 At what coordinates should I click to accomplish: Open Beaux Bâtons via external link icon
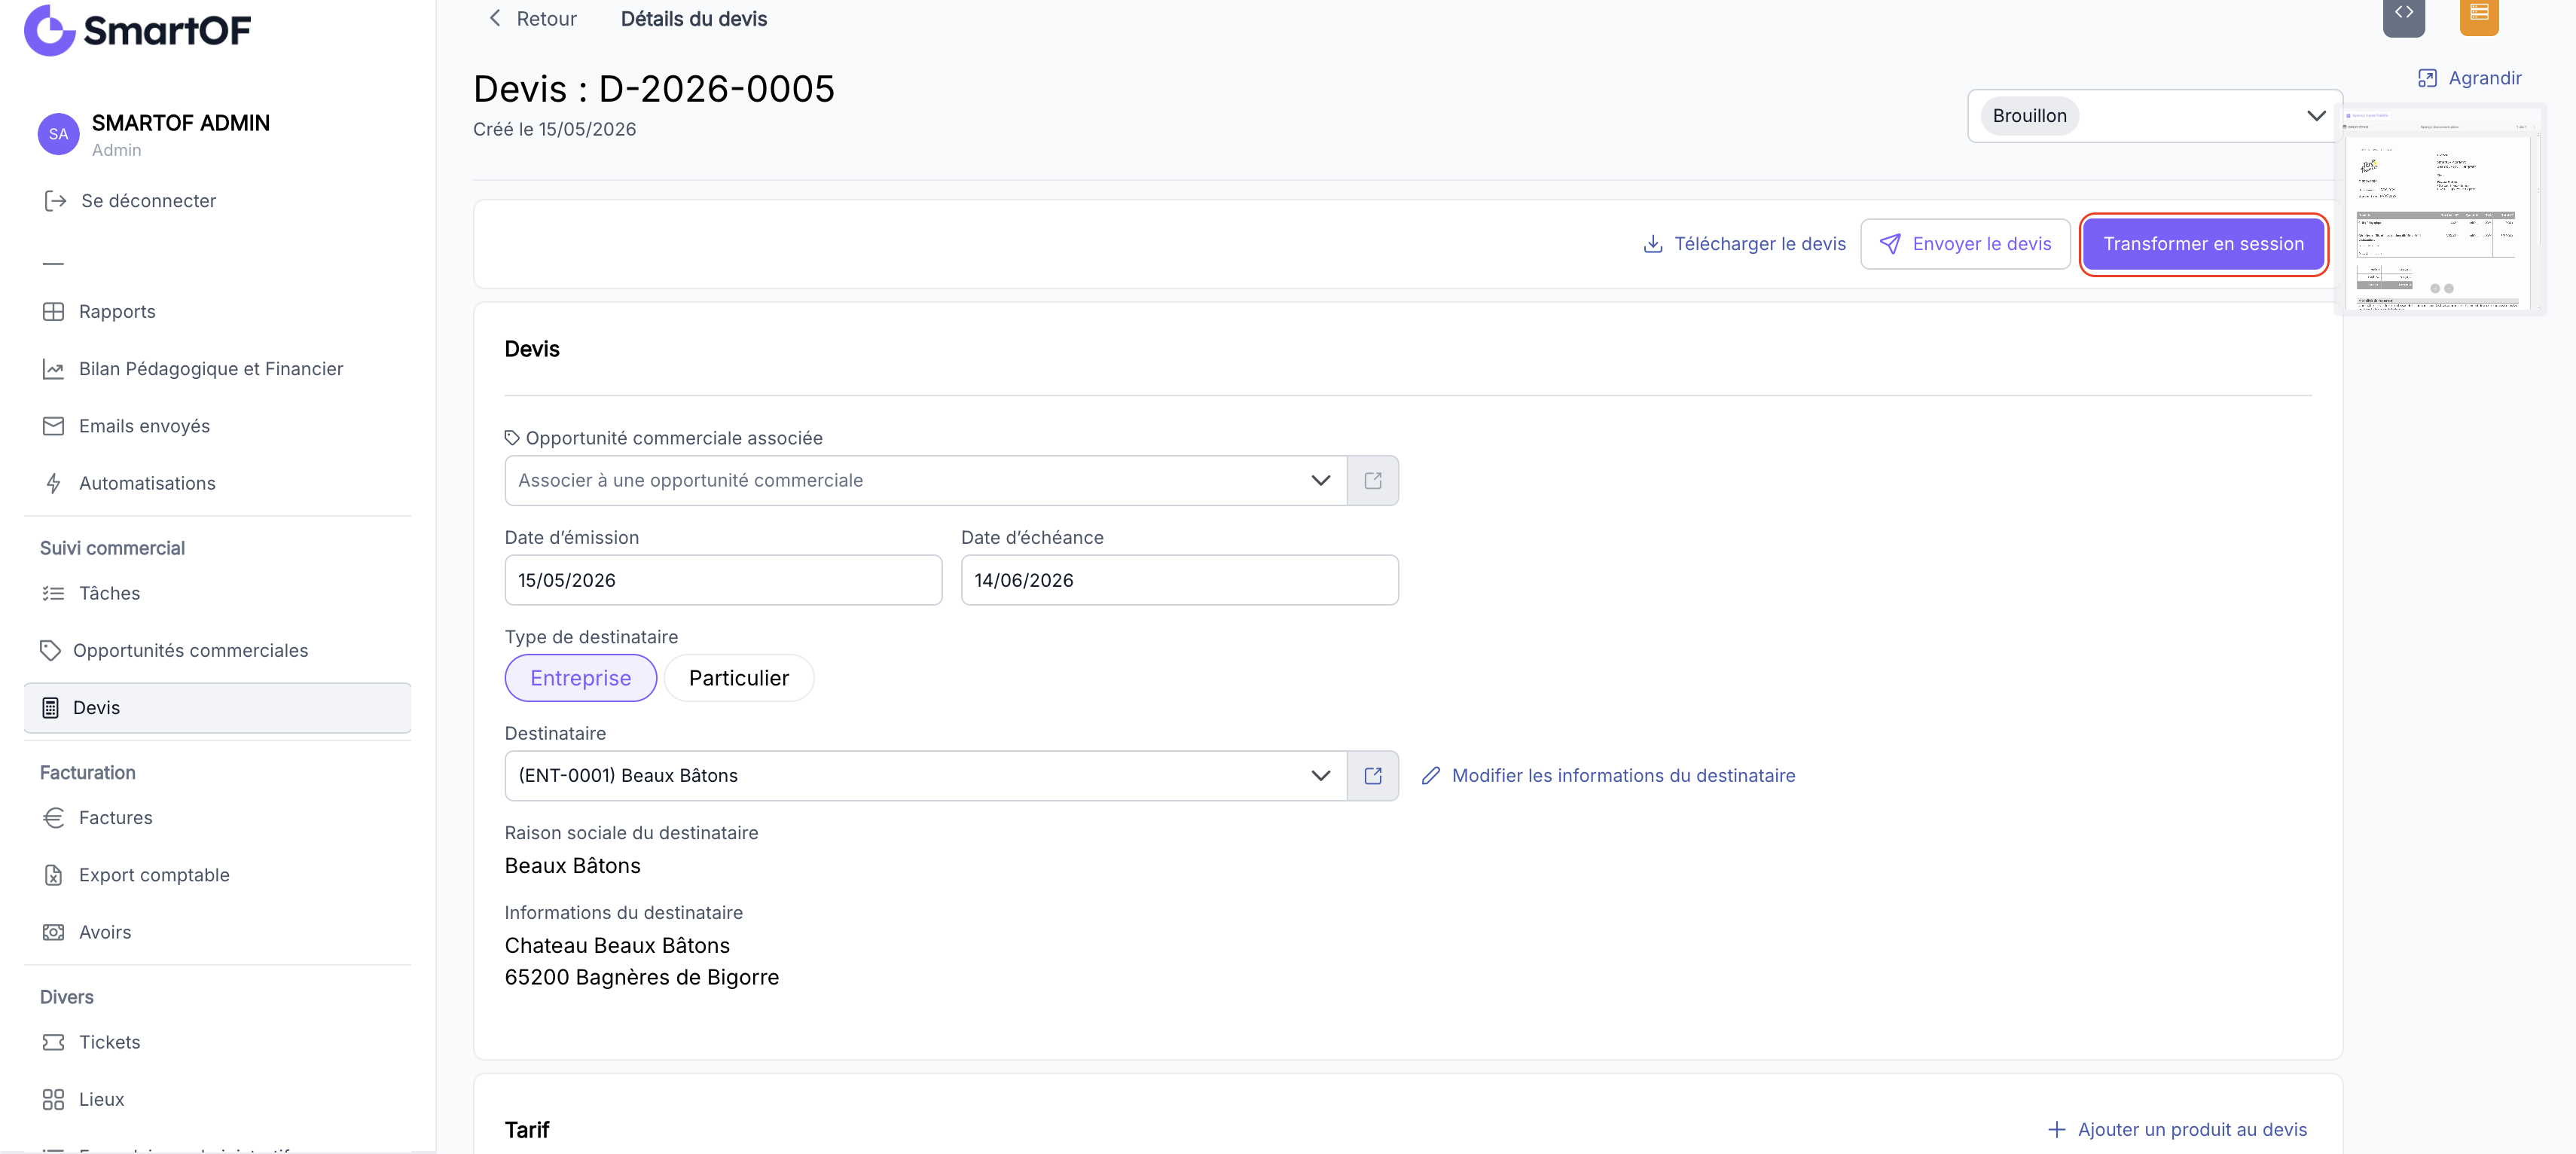point(1372,776)
